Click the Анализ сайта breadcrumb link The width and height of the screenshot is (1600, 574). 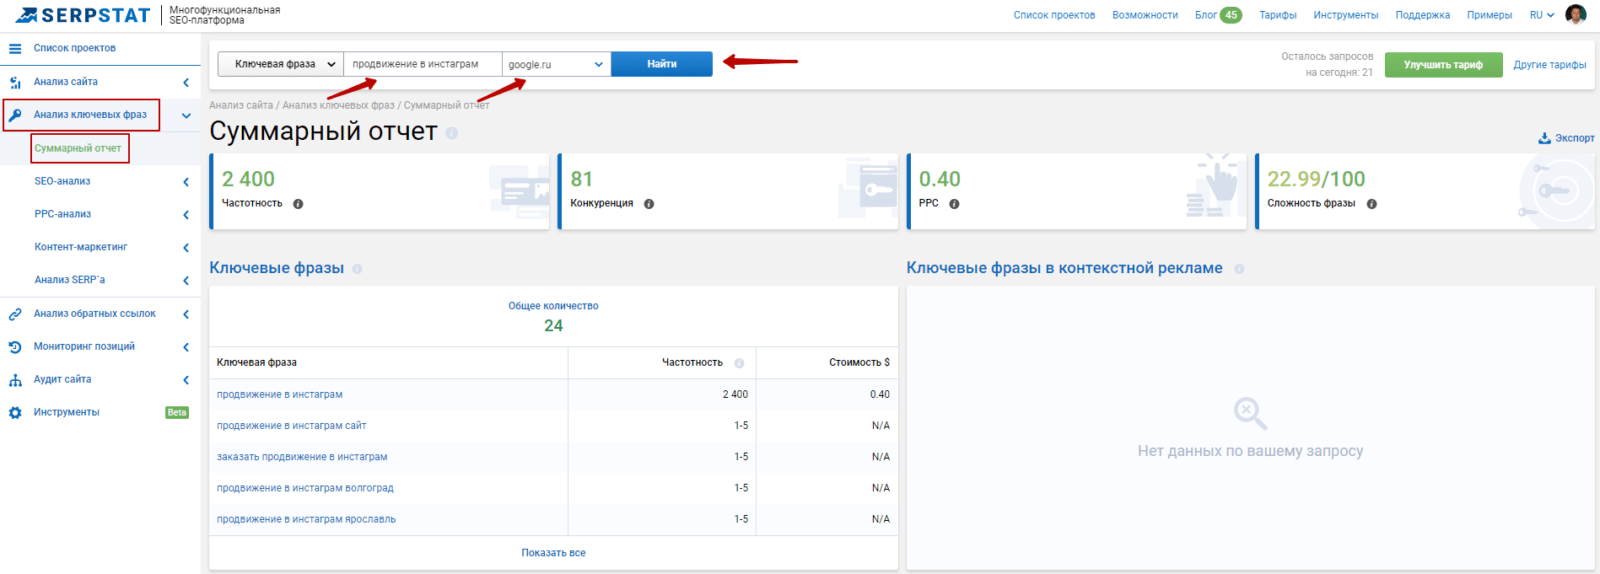(241, 105)
